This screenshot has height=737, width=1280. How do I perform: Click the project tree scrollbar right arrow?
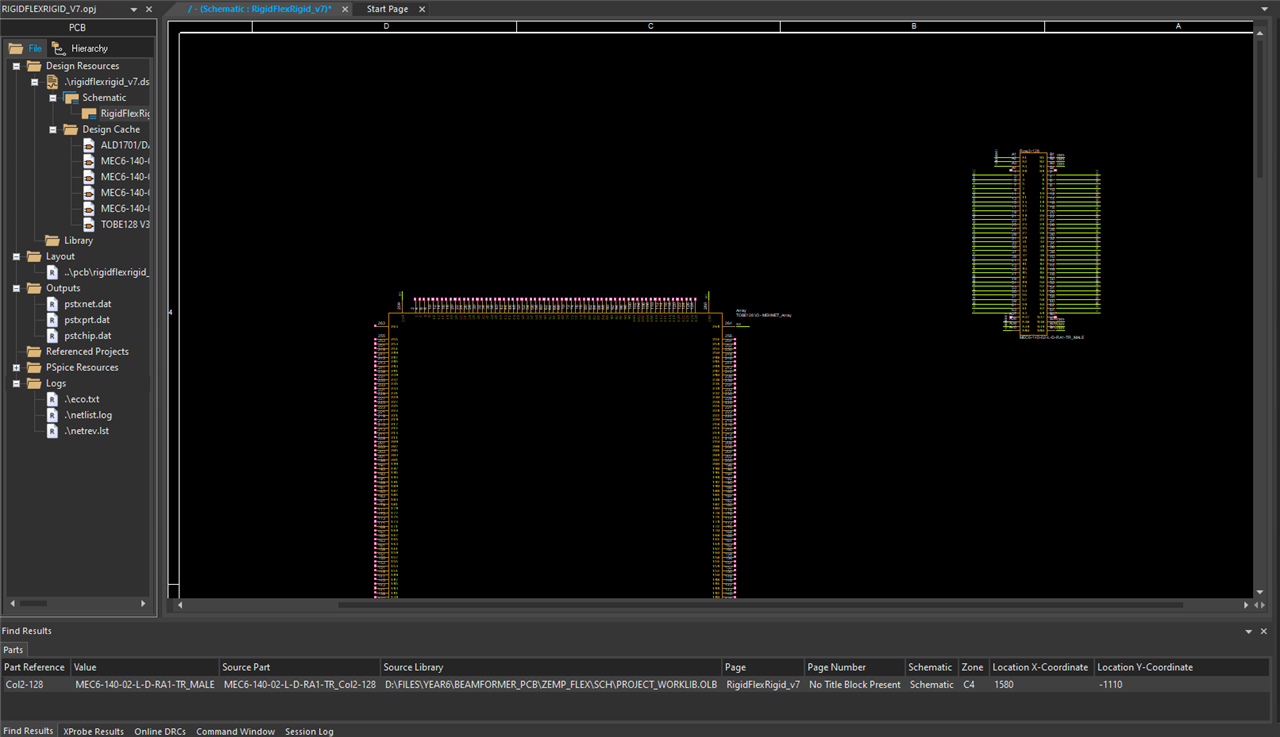click(143, 604)
